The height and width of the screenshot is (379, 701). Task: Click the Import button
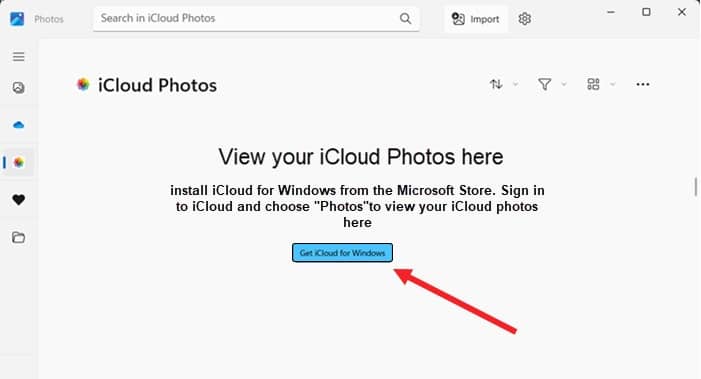tap(476, 19)
